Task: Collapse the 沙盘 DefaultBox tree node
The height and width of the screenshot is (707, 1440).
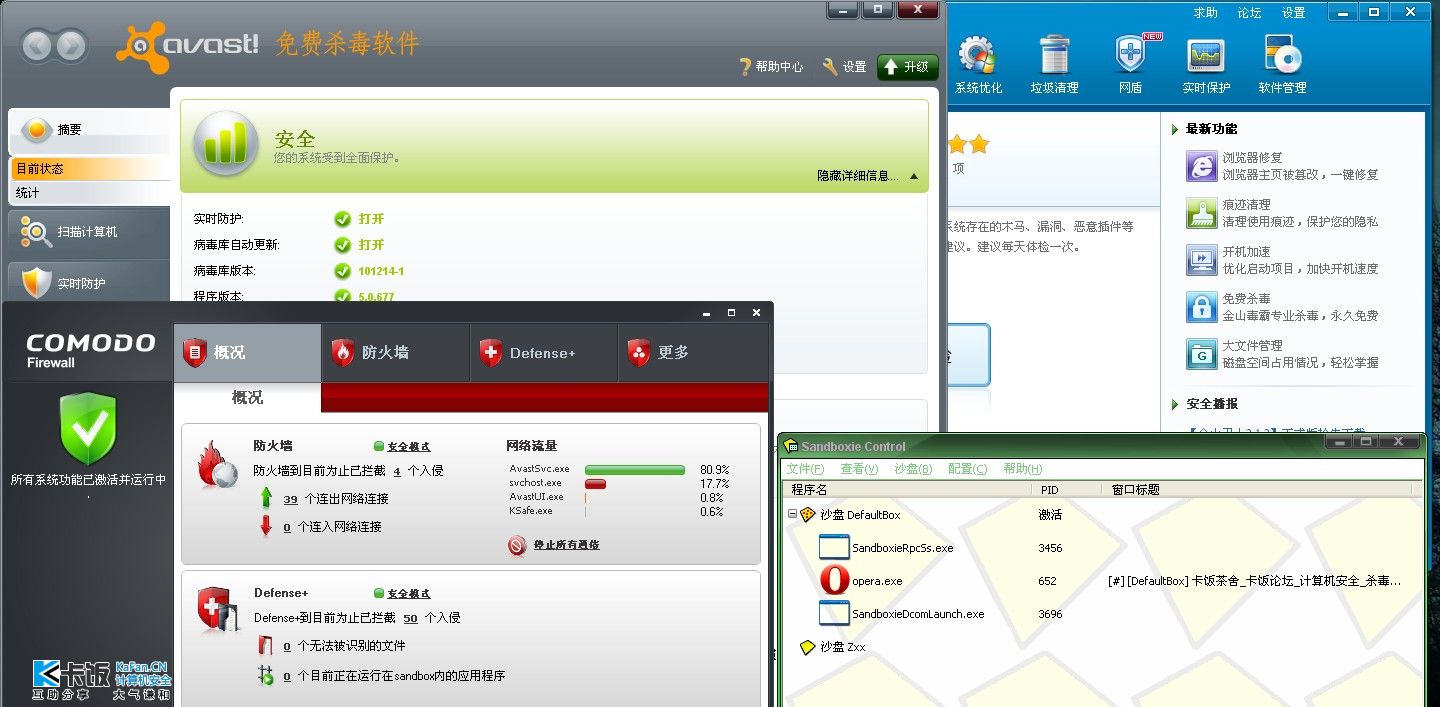Action: [x=792, y=514]
